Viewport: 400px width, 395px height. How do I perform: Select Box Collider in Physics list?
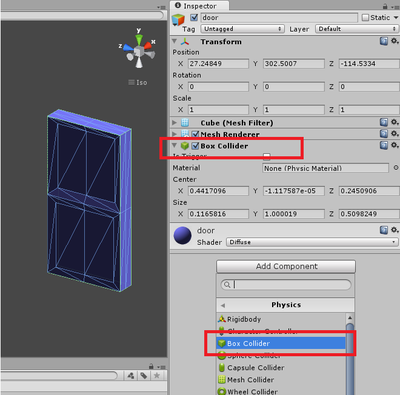tap(281, 343)
